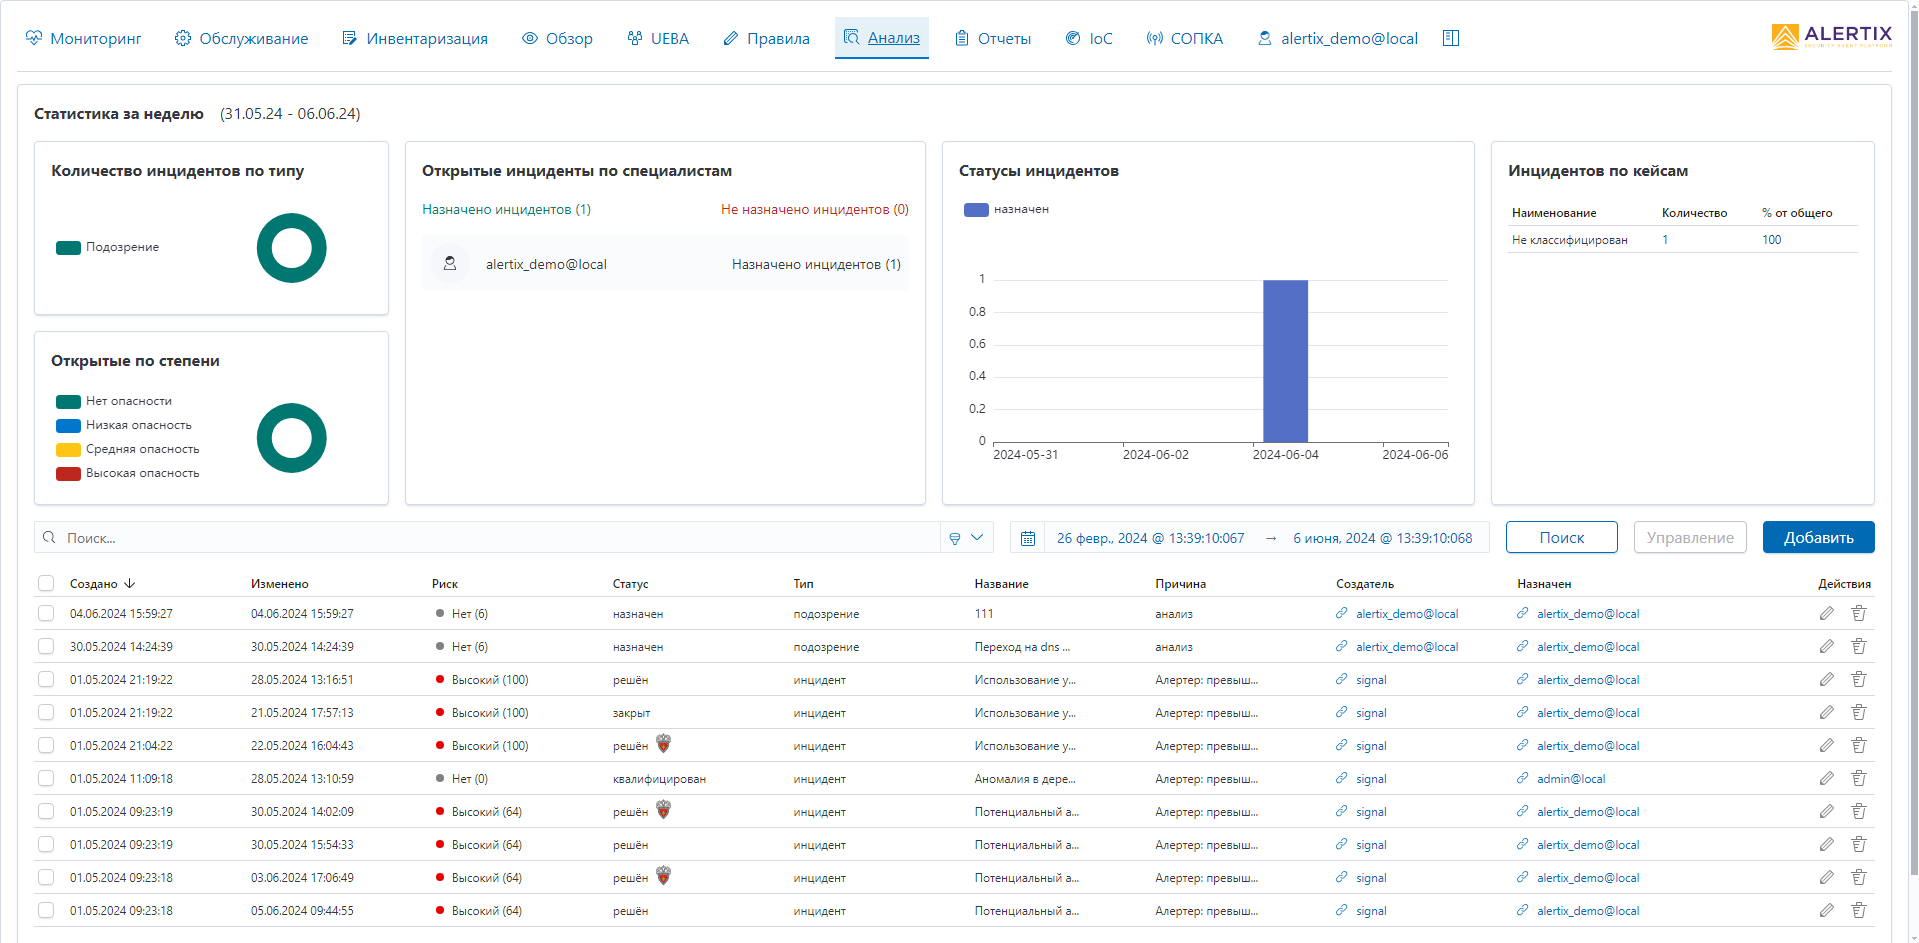Focus the Поиск... search input field
This screenshot has height=943, width=1919.
point(500,537)
